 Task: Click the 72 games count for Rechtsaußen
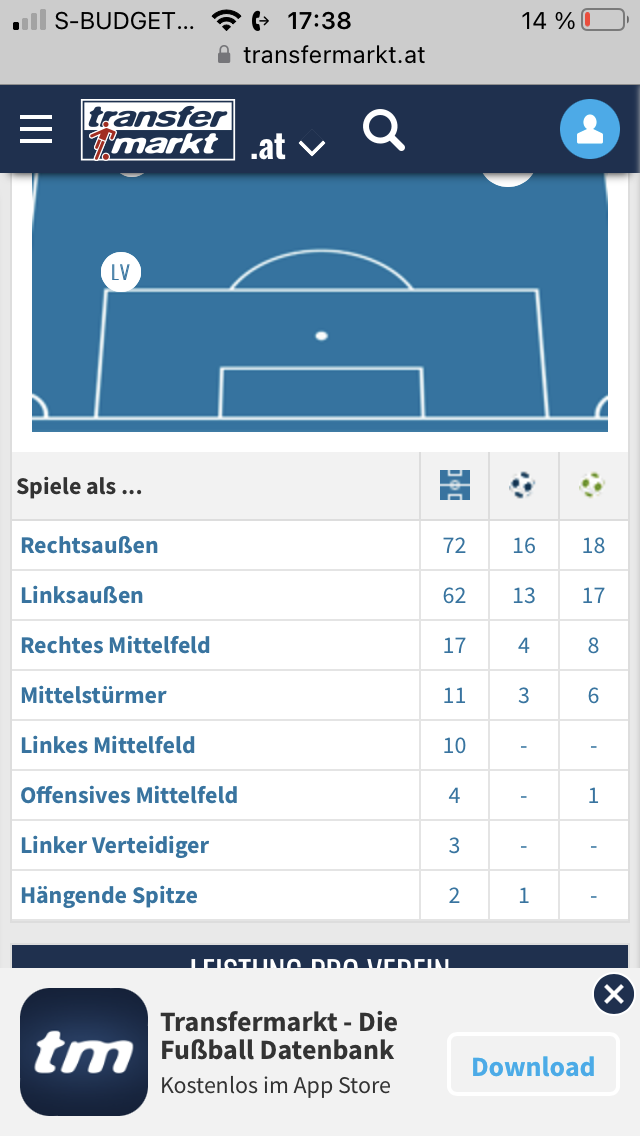tap(454, 546)
